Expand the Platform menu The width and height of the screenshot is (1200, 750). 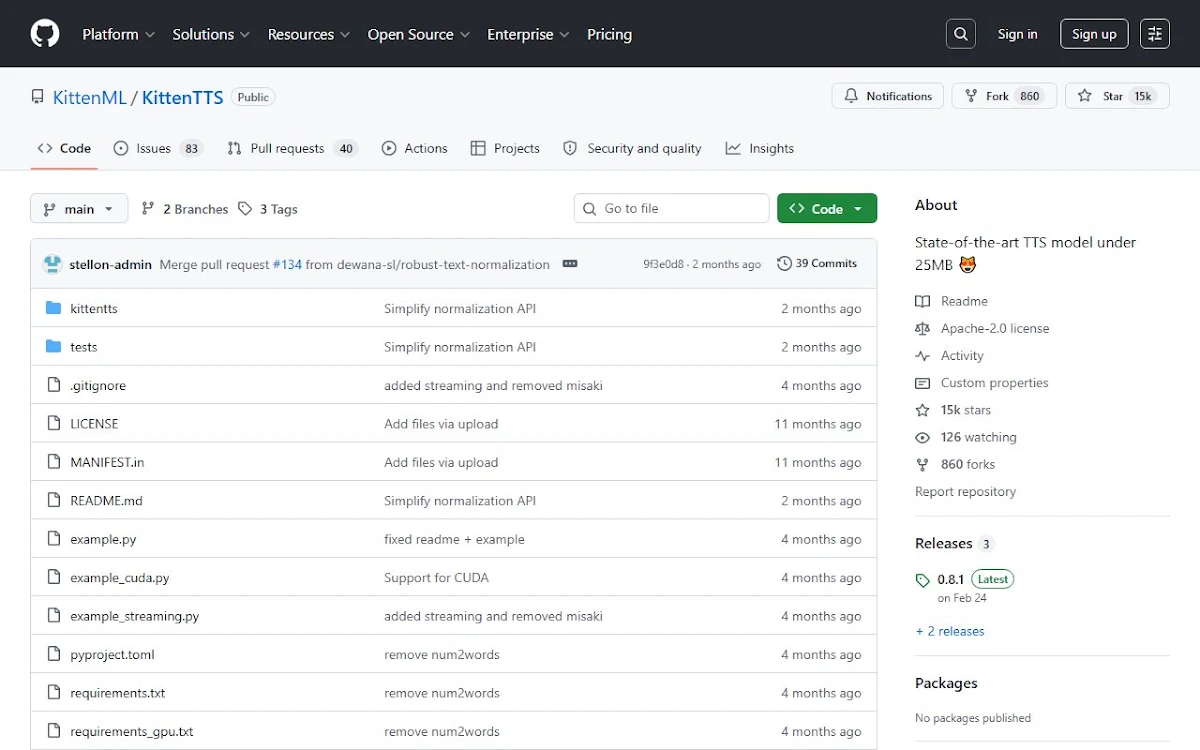click(118, 34)
